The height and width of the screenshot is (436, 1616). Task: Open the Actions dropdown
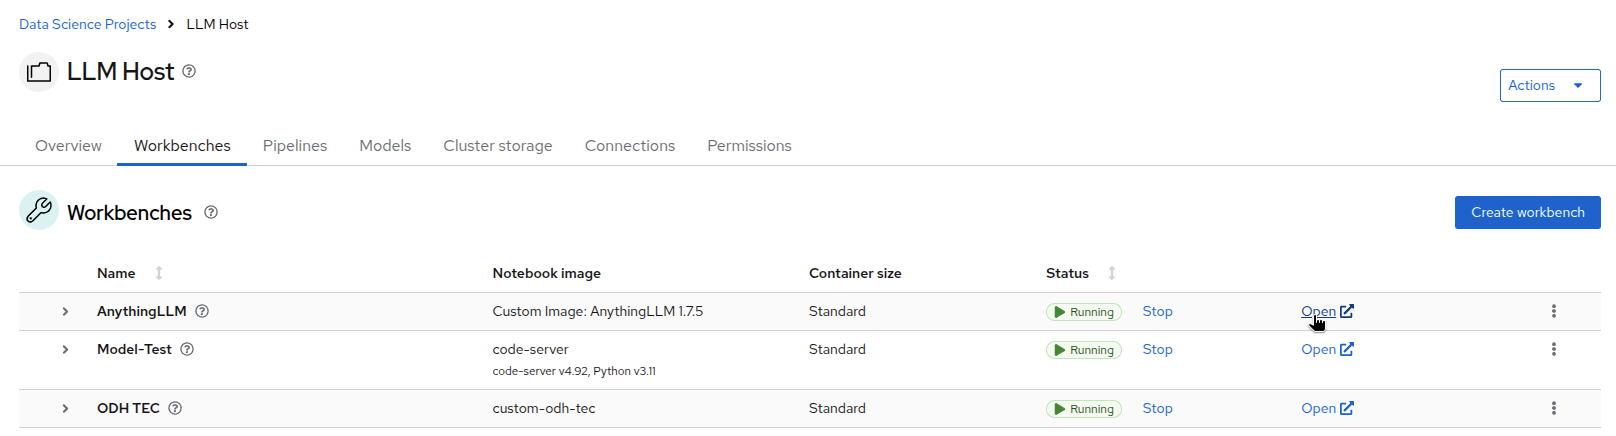click(x=1550, y=85)
